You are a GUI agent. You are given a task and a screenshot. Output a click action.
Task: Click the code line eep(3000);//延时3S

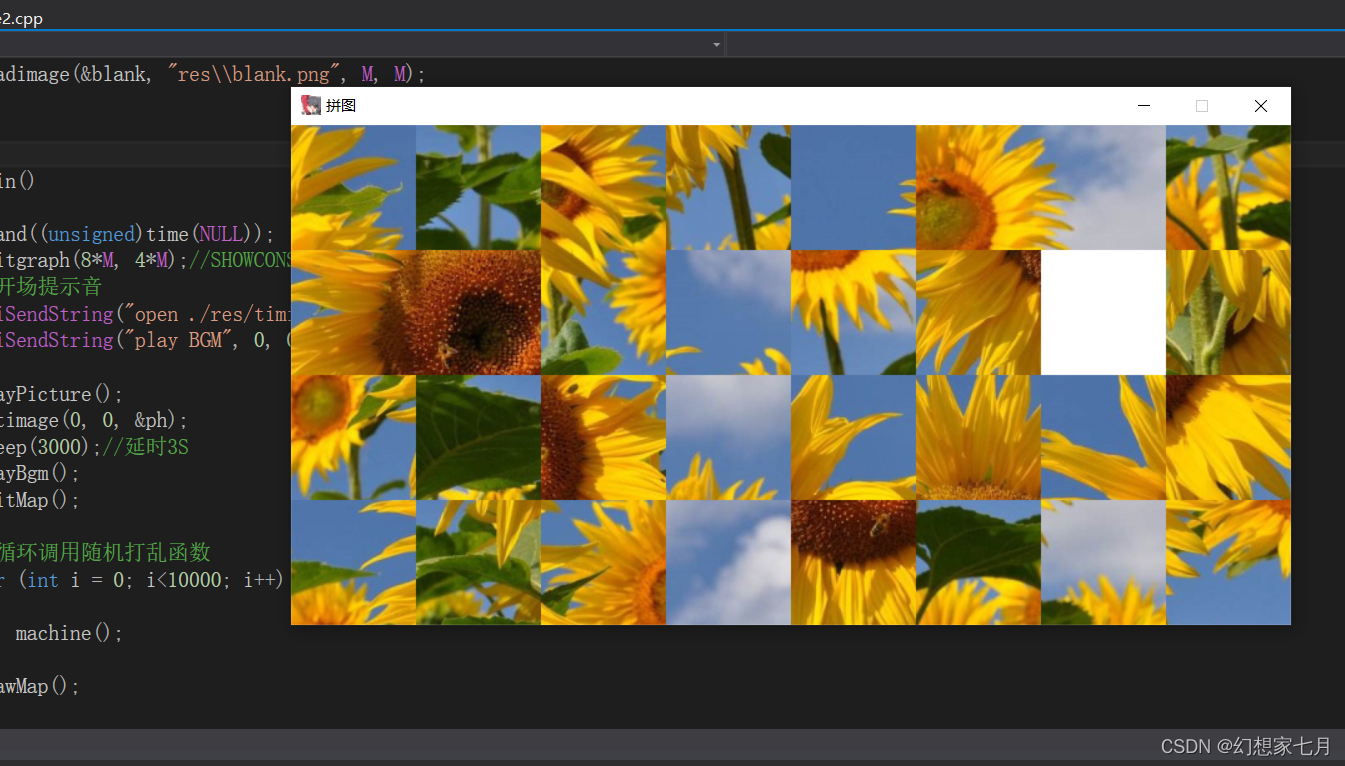(x=94, y=447)
